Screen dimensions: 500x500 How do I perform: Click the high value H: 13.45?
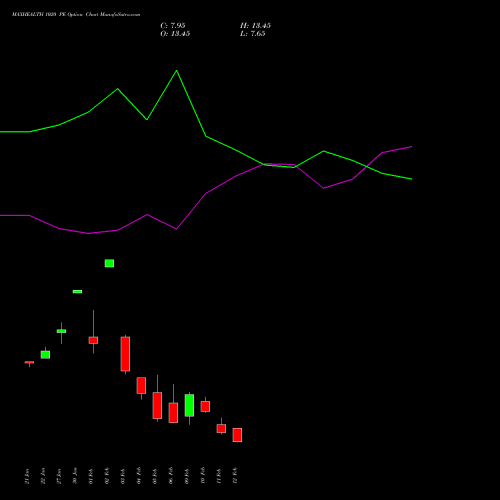[x=255, y=26]
